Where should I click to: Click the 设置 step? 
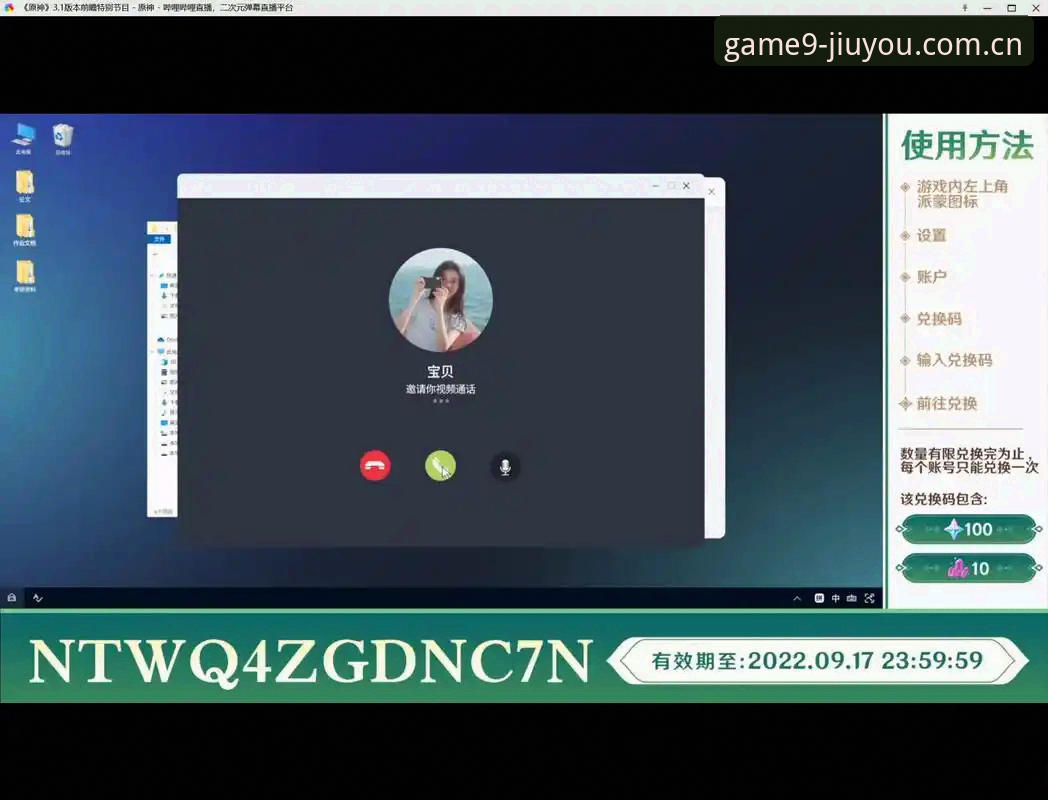(x=931, y=235)
